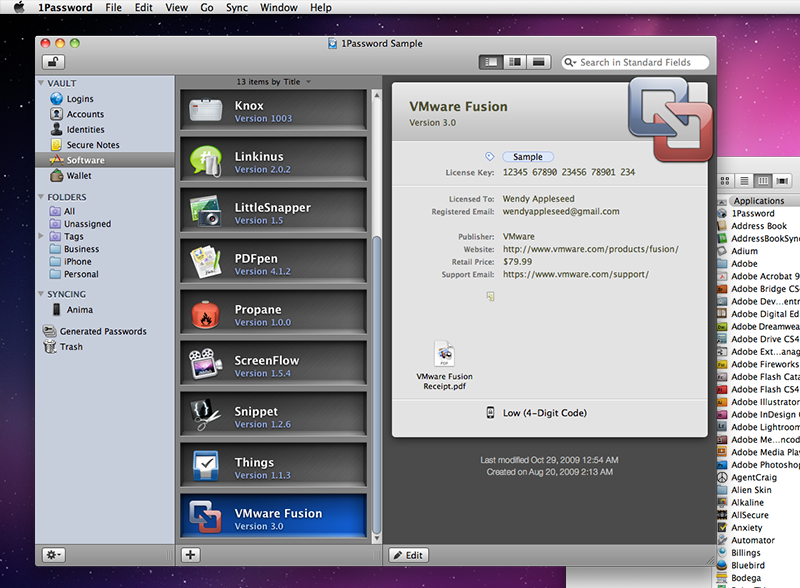Open the vmware.com products fusion website link
Screen dimensions: 800x588
pos(590,249)
